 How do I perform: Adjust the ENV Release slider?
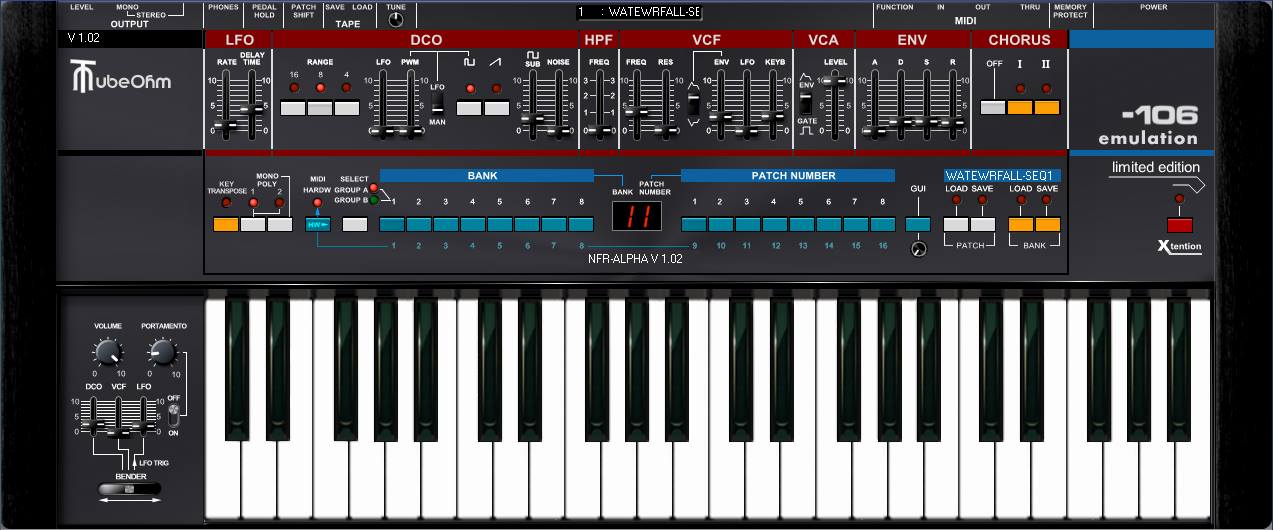click(955, 124)
